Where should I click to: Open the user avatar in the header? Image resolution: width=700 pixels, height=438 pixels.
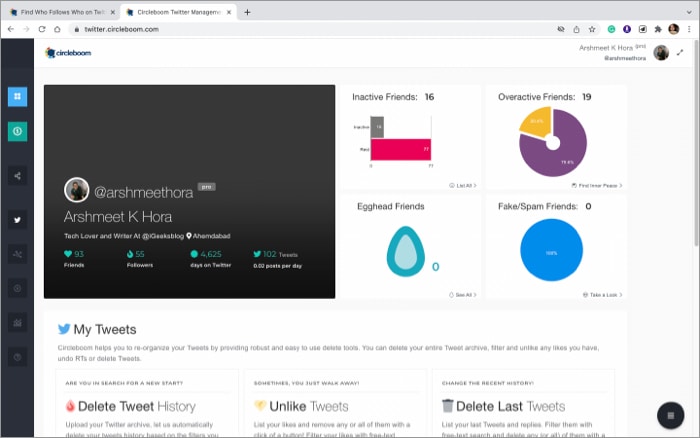pyautogui.click(x=661, y=53)
